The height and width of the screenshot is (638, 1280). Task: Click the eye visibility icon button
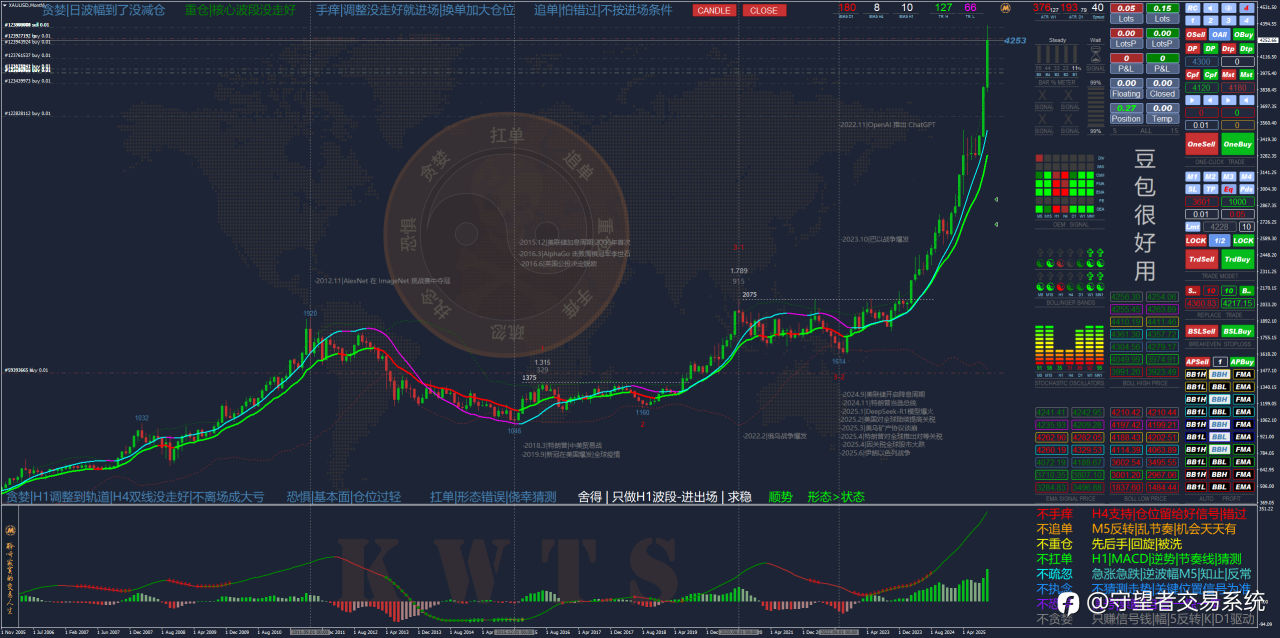click(x=1229, y=8)
